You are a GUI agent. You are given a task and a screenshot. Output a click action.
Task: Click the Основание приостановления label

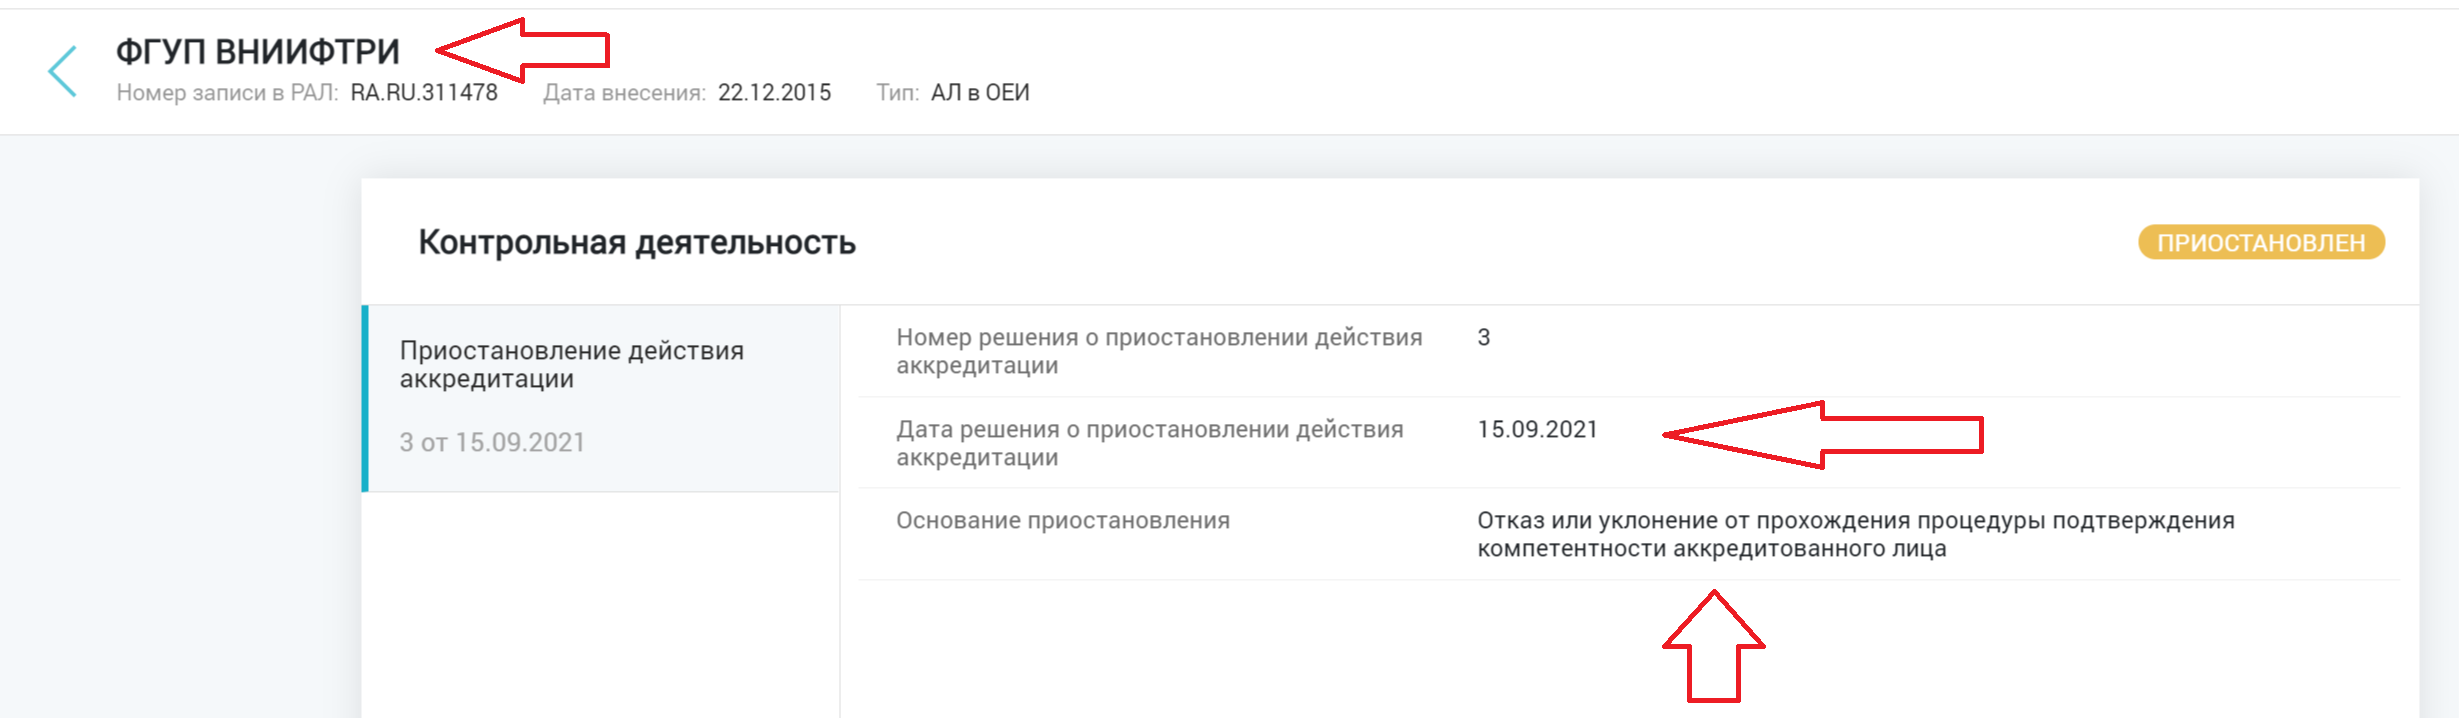[1062, 521]
